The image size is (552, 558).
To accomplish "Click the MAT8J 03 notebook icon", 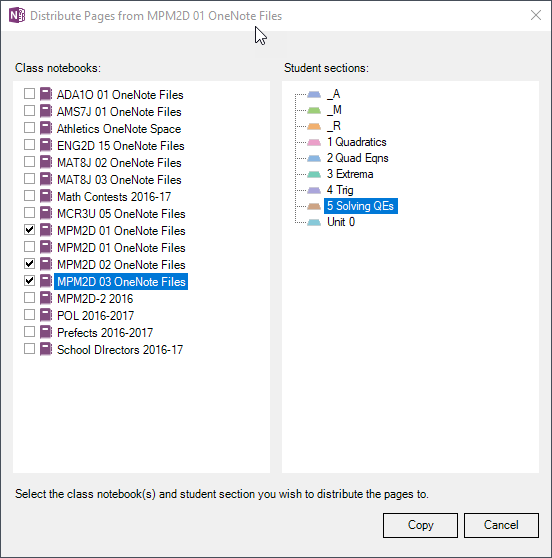I will 46,179.
